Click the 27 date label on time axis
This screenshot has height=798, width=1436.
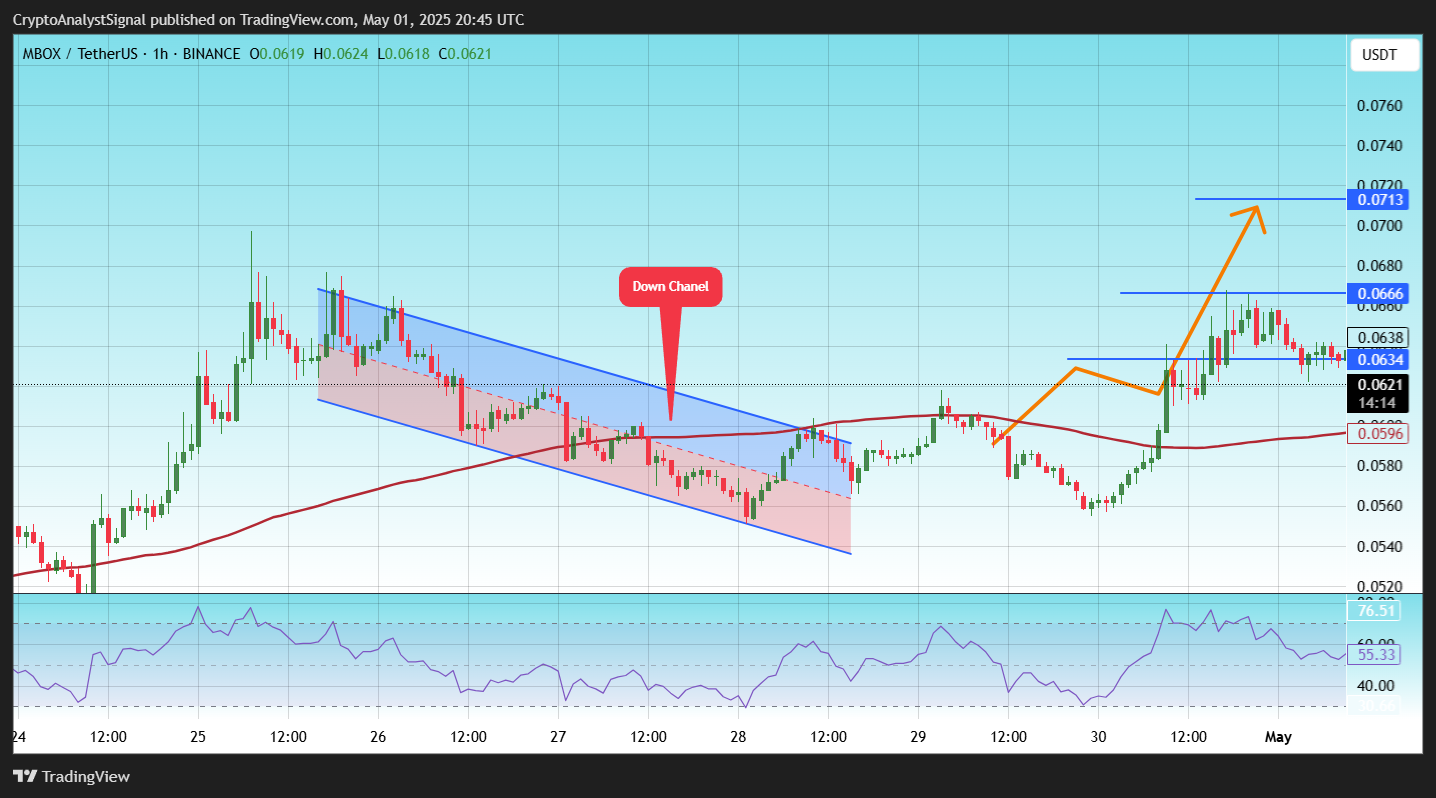coord(558,737)
